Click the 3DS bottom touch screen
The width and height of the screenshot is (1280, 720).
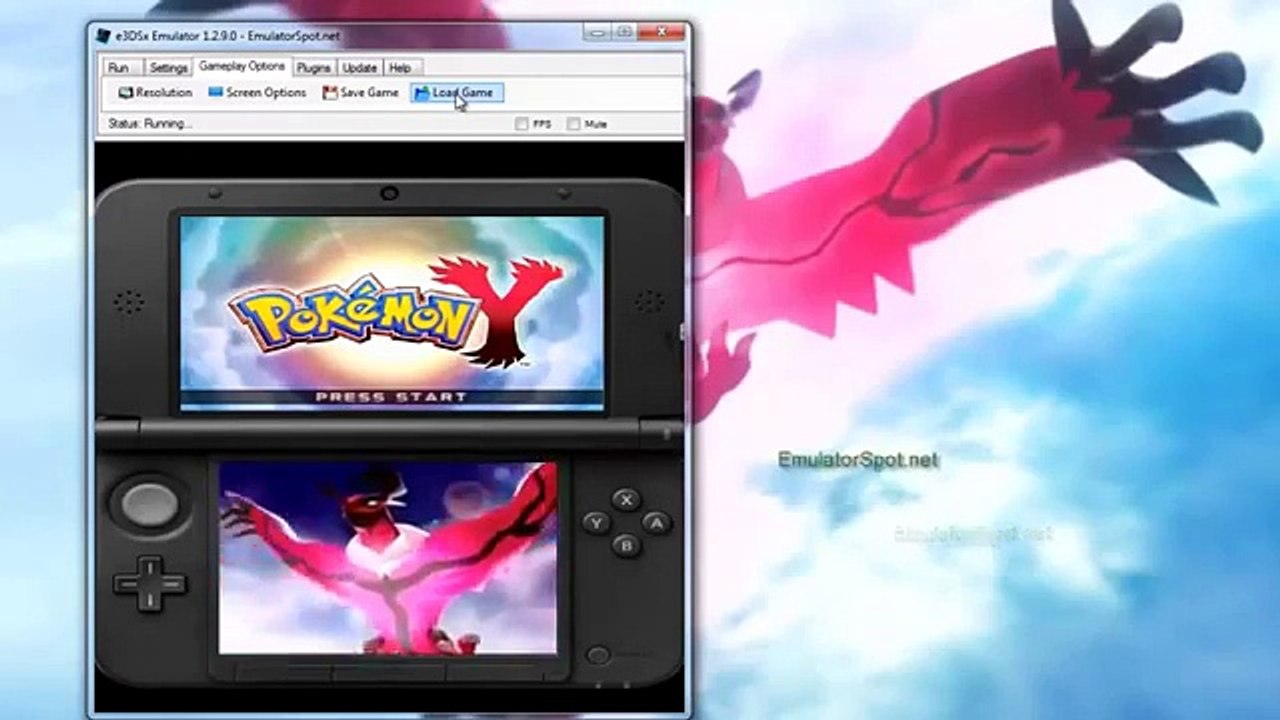388,558
